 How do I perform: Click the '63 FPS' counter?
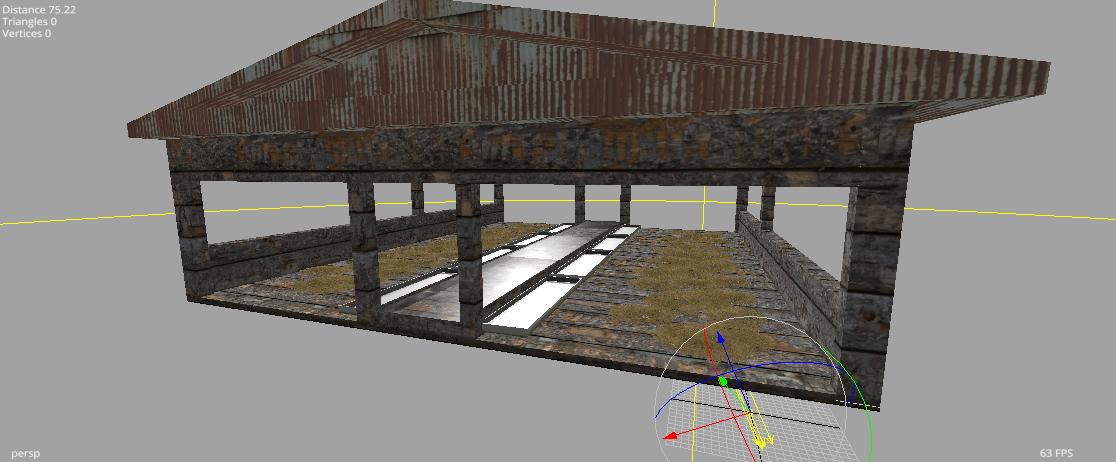tap(1056, 453)
